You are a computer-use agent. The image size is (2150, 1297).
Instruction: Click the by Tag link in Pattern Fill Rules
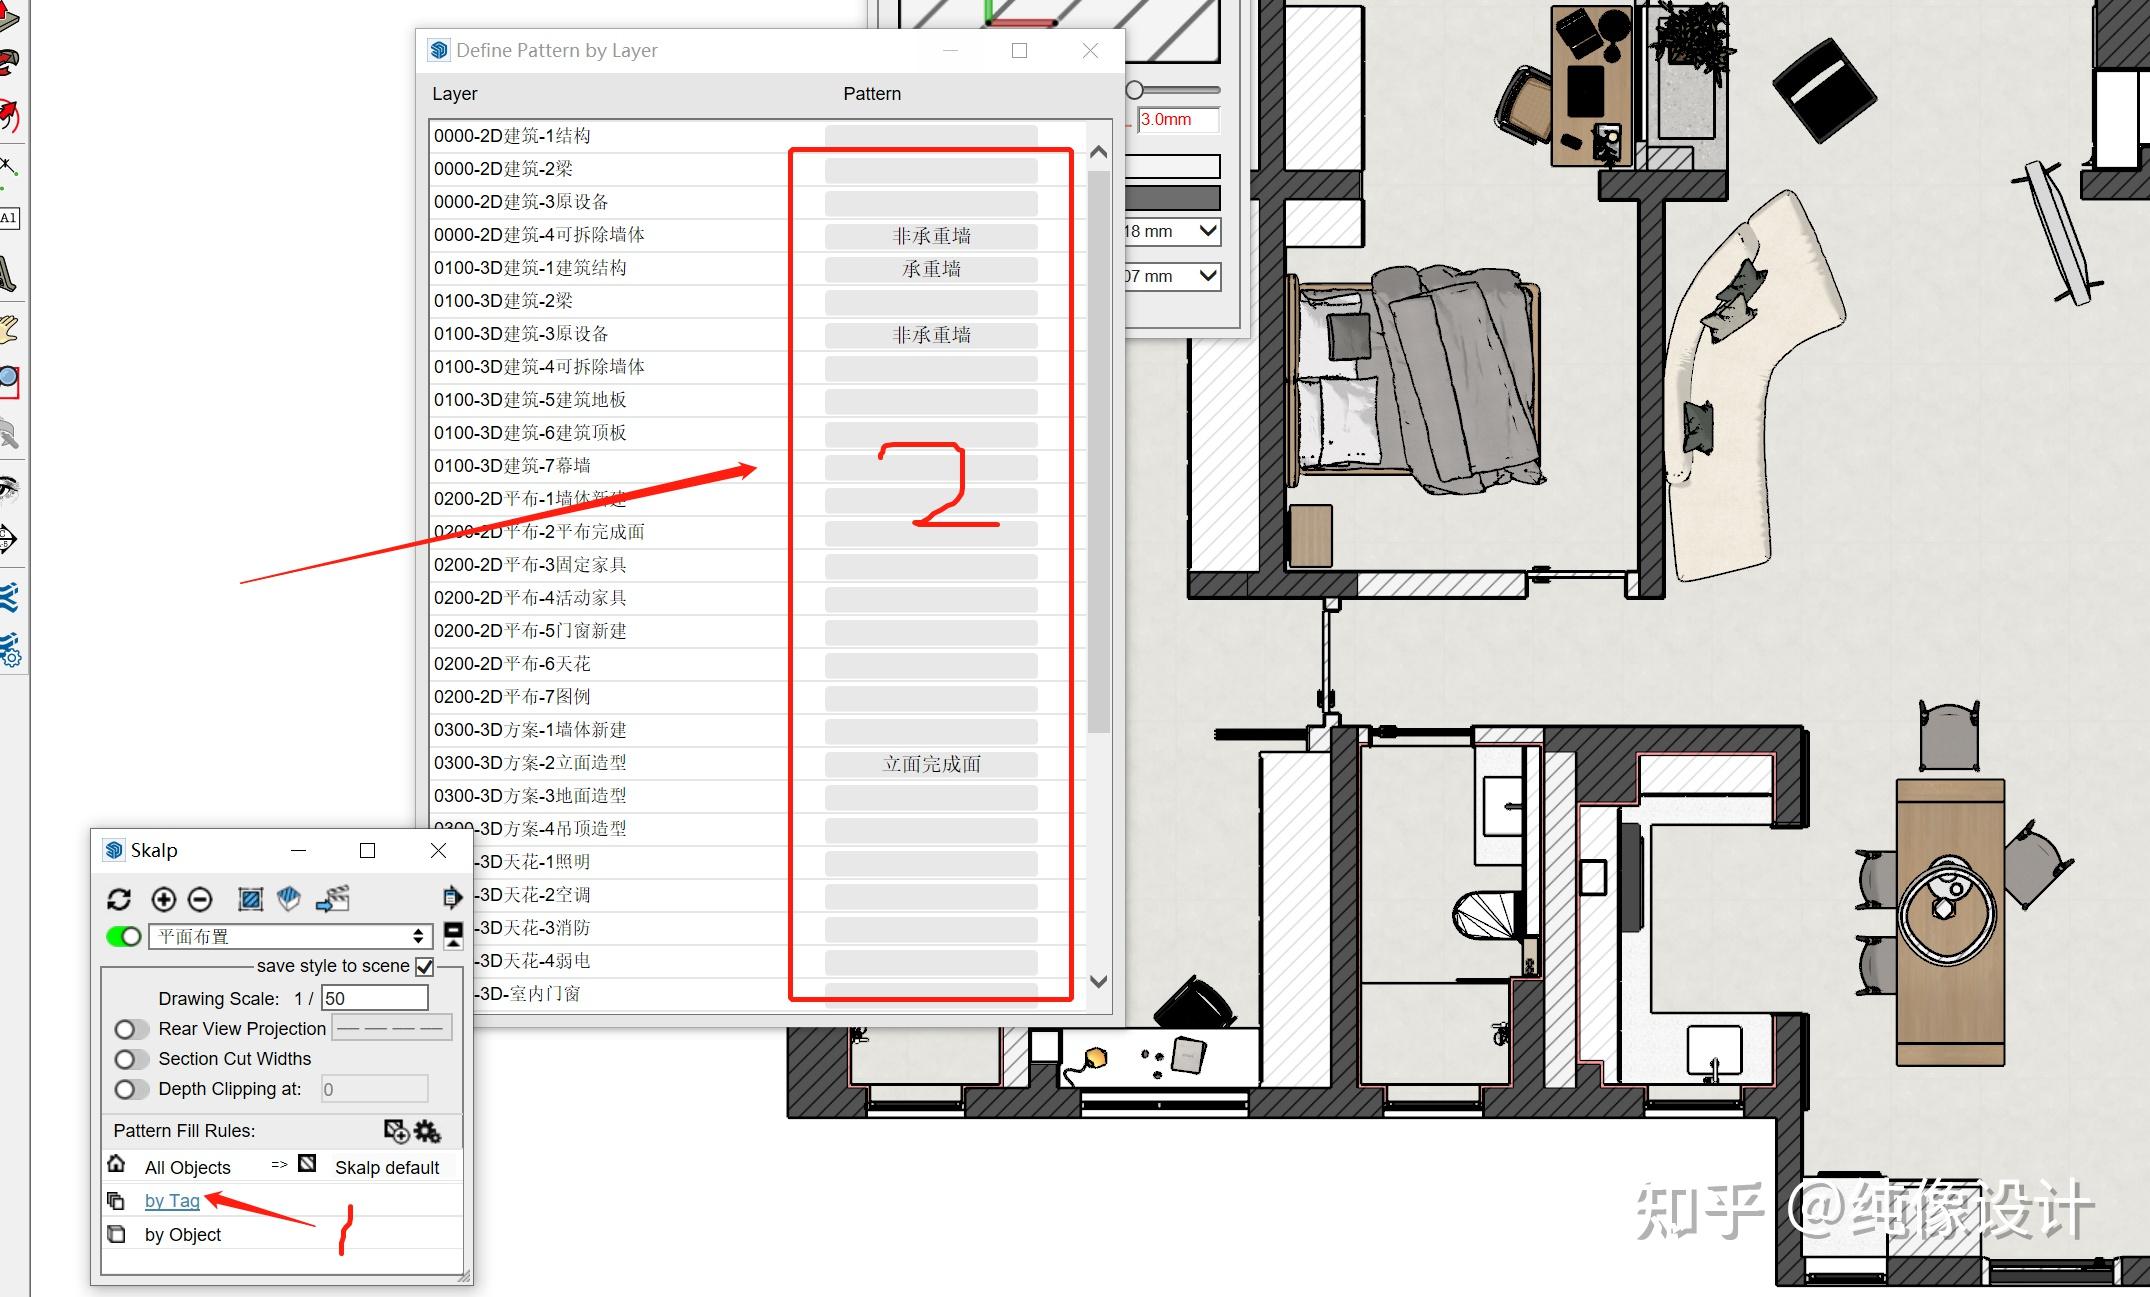(172, 1200)
